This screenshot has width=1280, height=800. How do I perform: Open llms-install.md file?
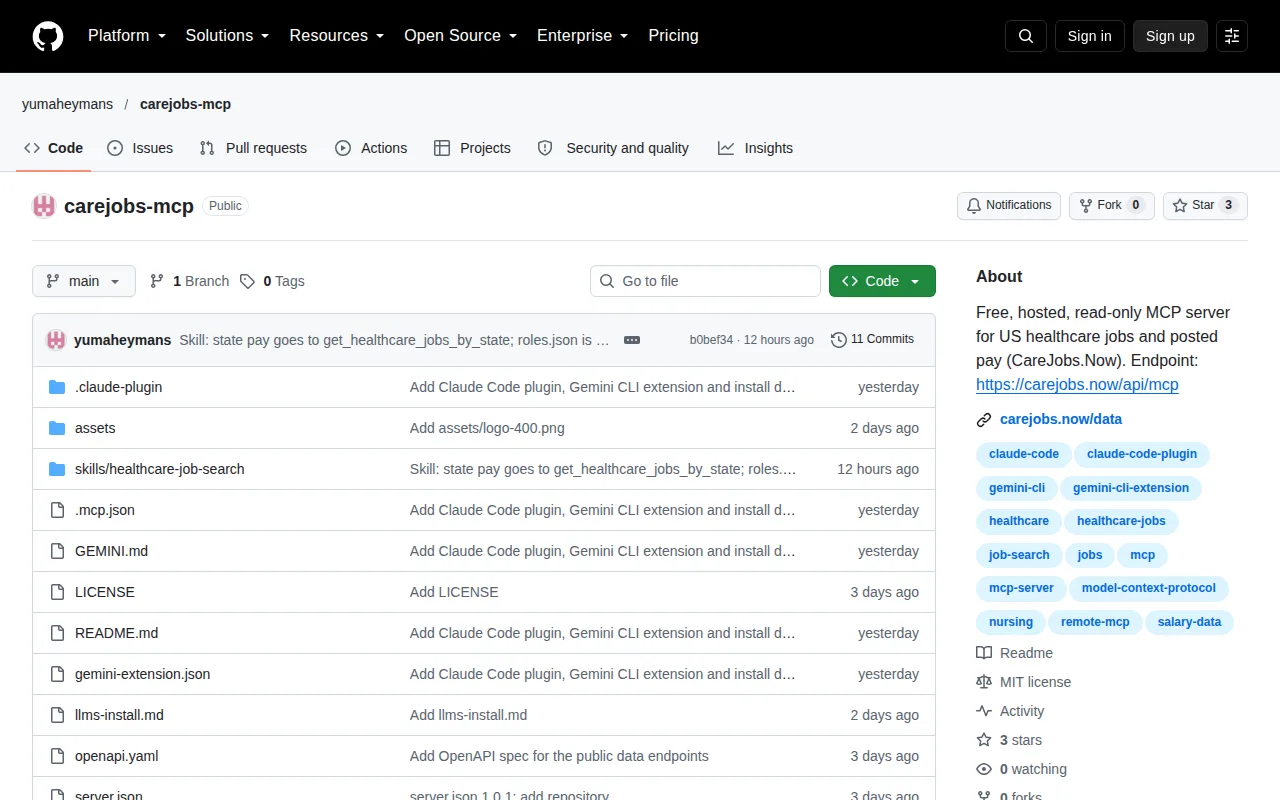(x=119, y=715)
